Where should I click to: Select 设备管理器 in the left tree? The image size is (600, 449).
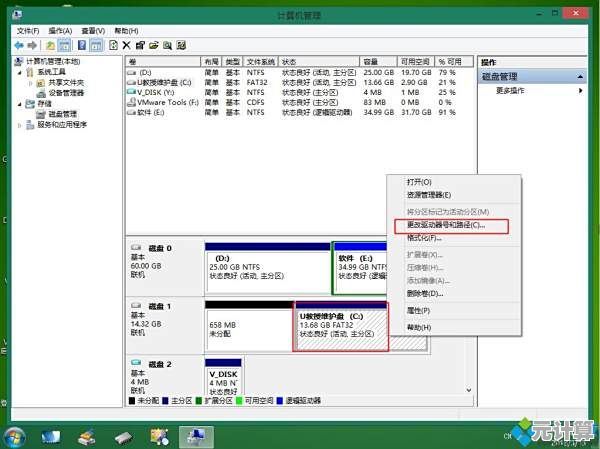[x=66, y=93]
